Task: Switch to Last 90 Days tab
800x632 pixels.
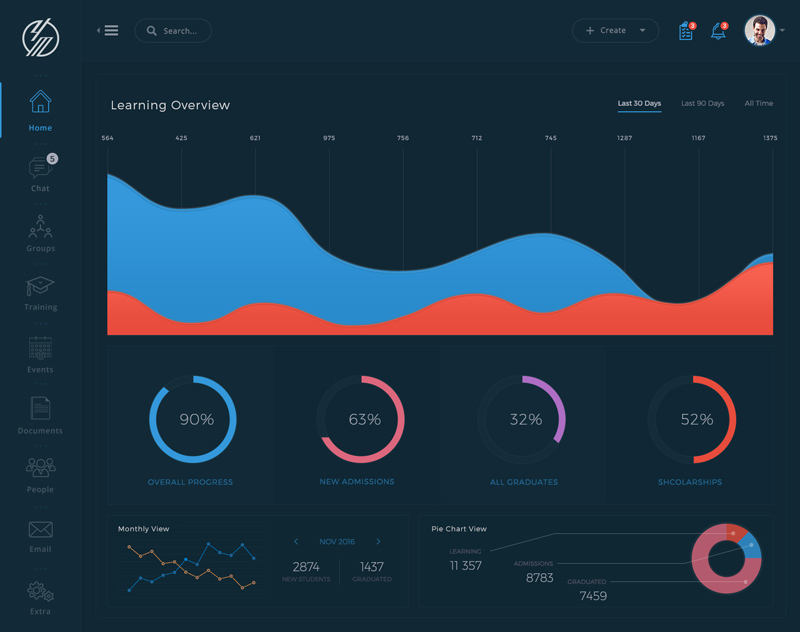Action: click(x=702, y=104)
